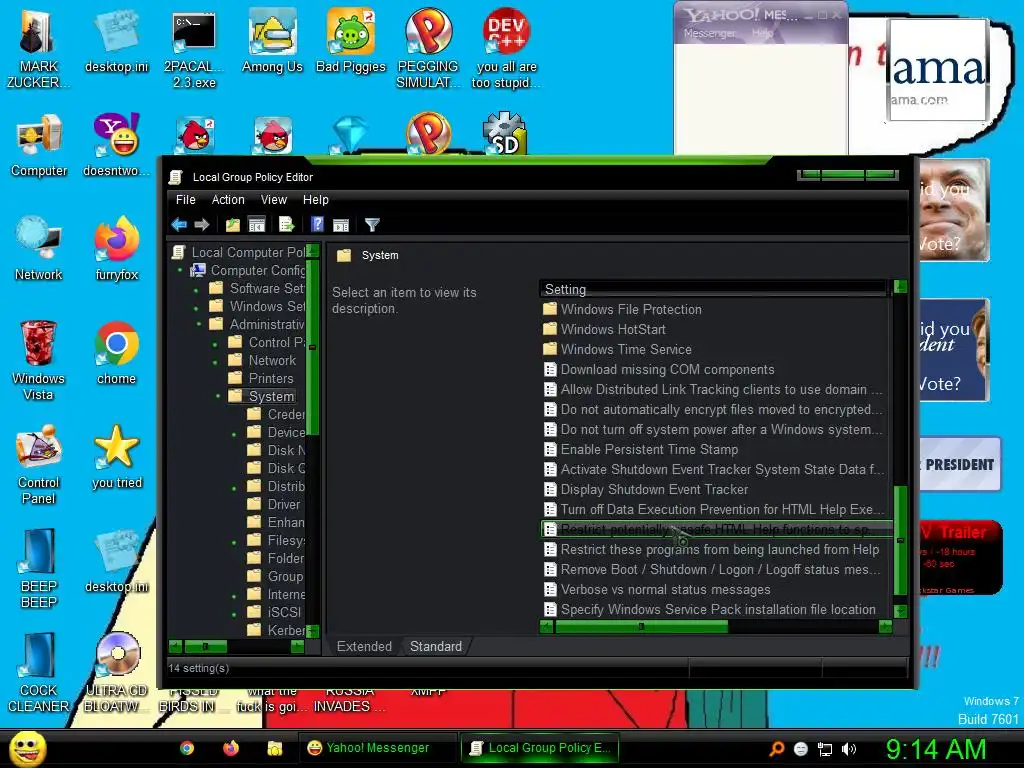This screenshot has height=768, width=1024.
Task: Switch to the Standard tab
Action: tap(436, 647)
